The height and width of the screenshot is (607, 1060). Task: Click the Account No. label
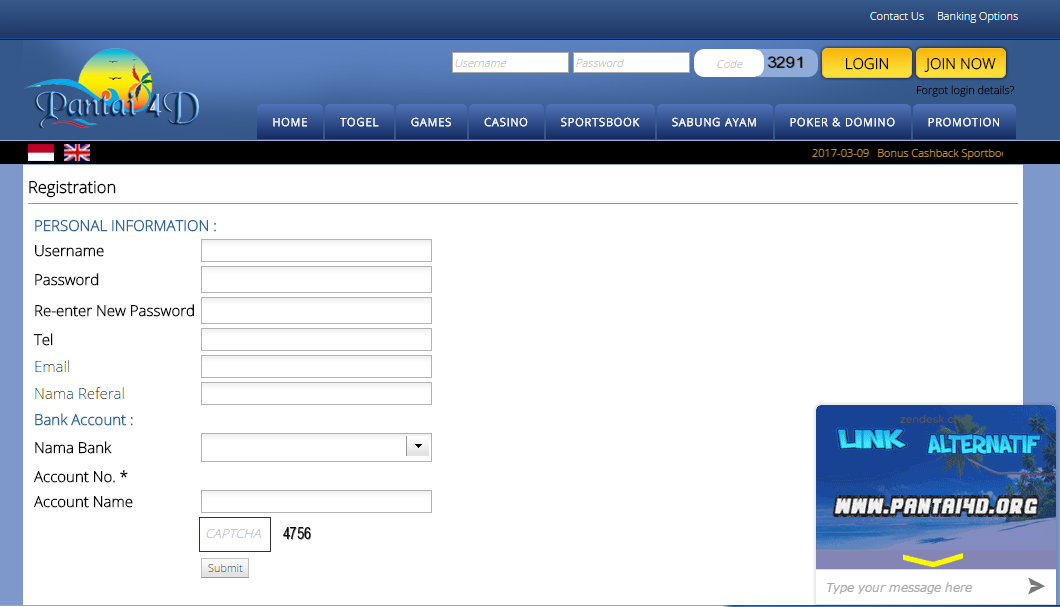(x=80, y=477)
